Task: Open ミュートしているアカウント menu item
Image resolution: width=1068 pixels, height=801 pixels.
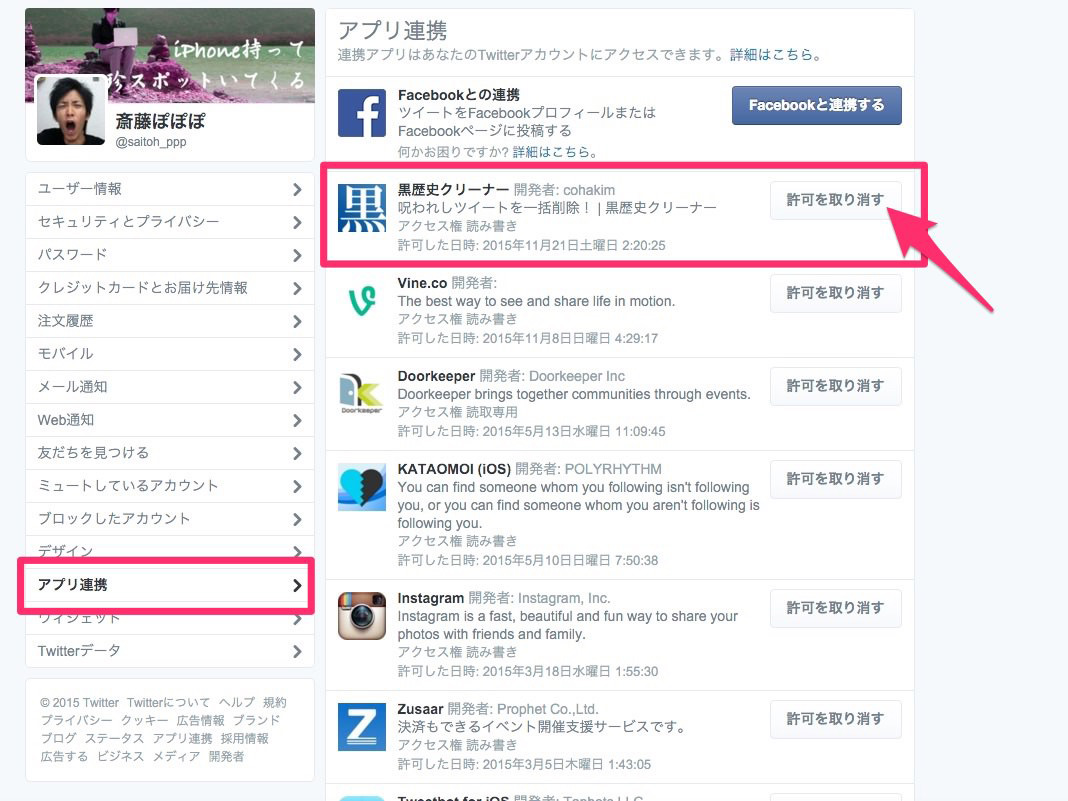Action: click(170, 486)
